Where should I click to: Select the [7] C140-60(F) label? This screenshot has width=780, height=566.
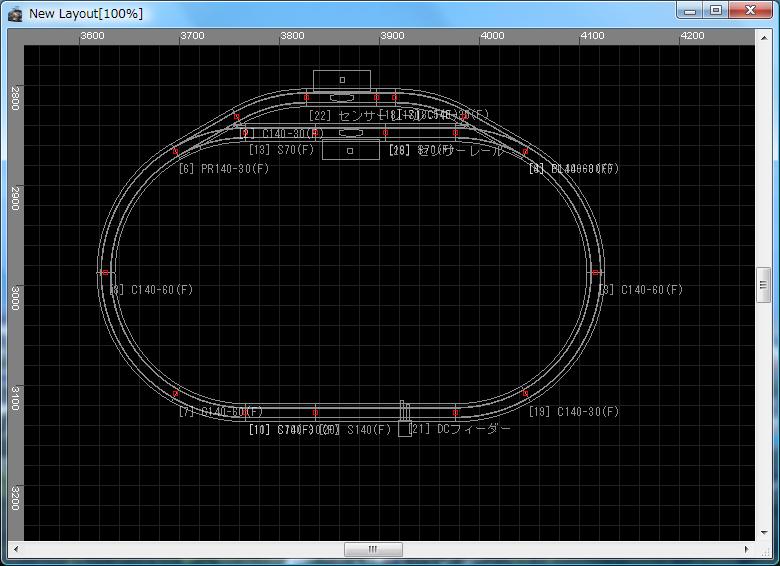[x=221, y=412]
